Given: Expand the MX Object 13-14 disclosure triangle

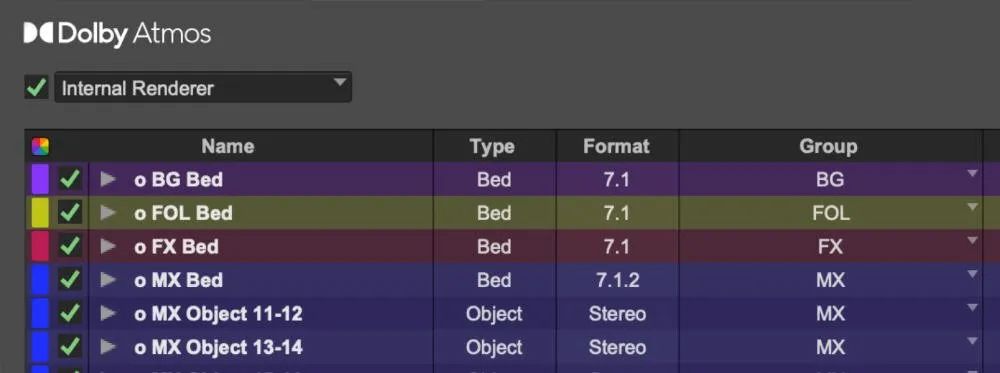Looking at the screenshot, I should tap(108, 347).
